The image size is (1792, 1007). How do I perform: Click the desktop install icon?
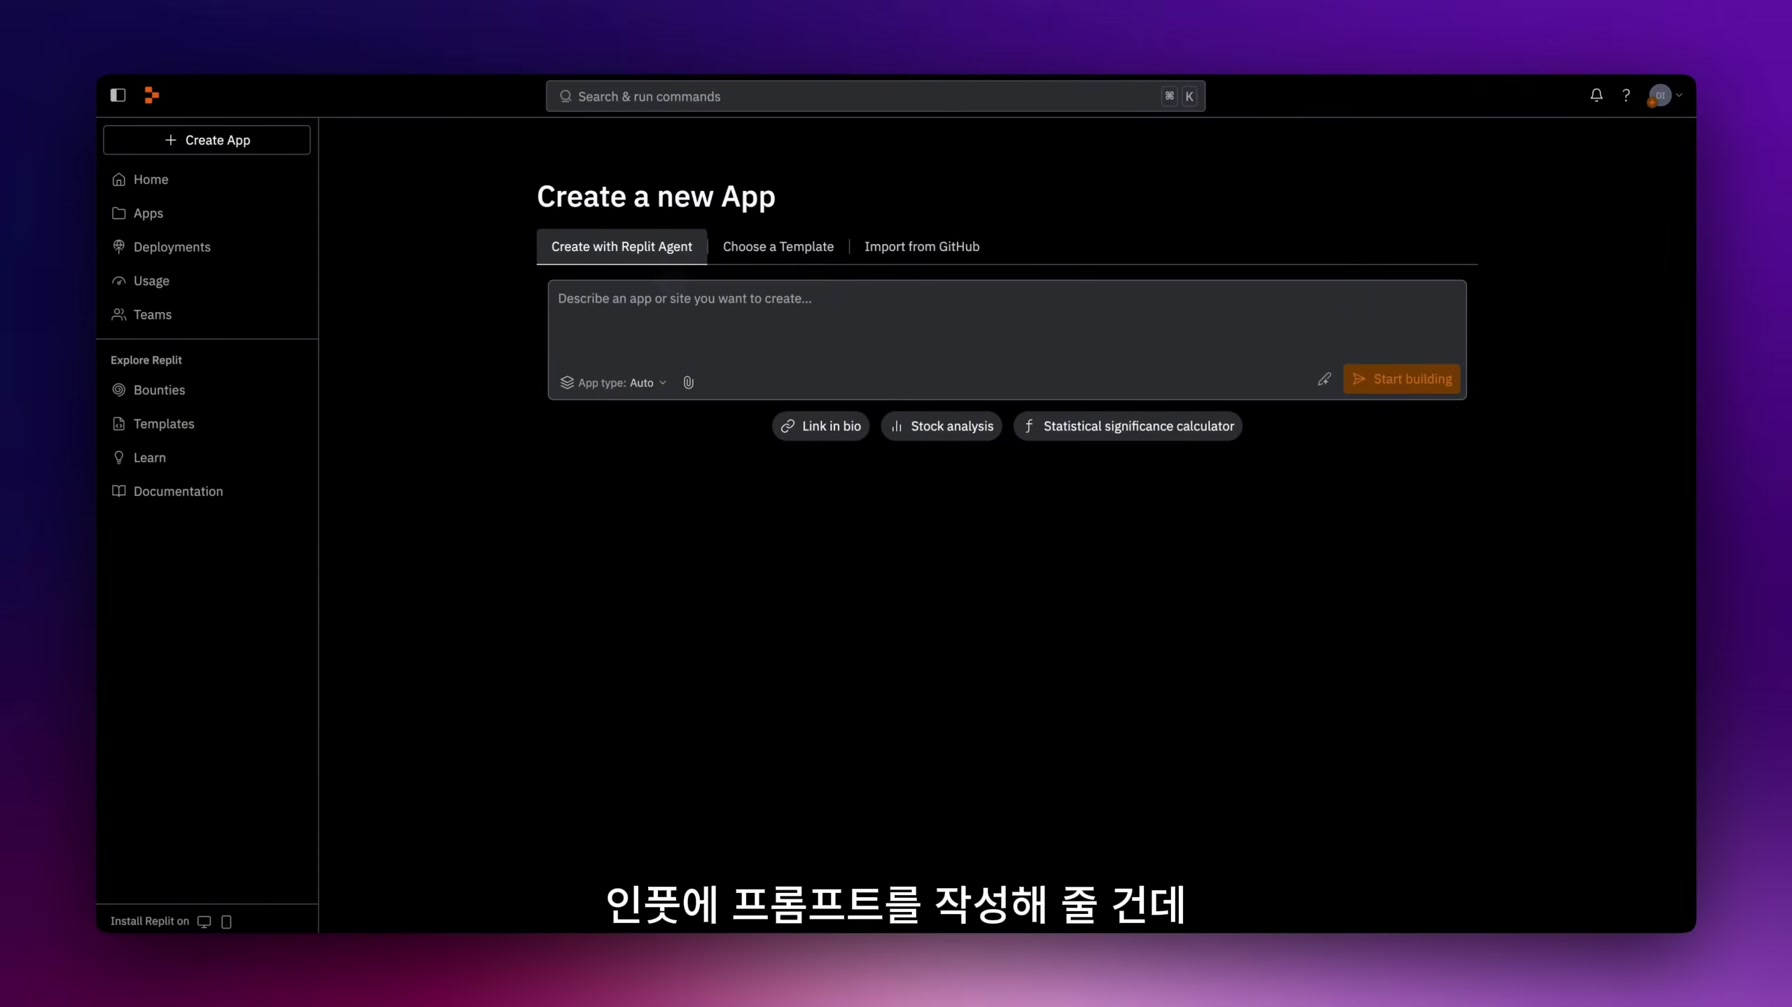point(204,922)
